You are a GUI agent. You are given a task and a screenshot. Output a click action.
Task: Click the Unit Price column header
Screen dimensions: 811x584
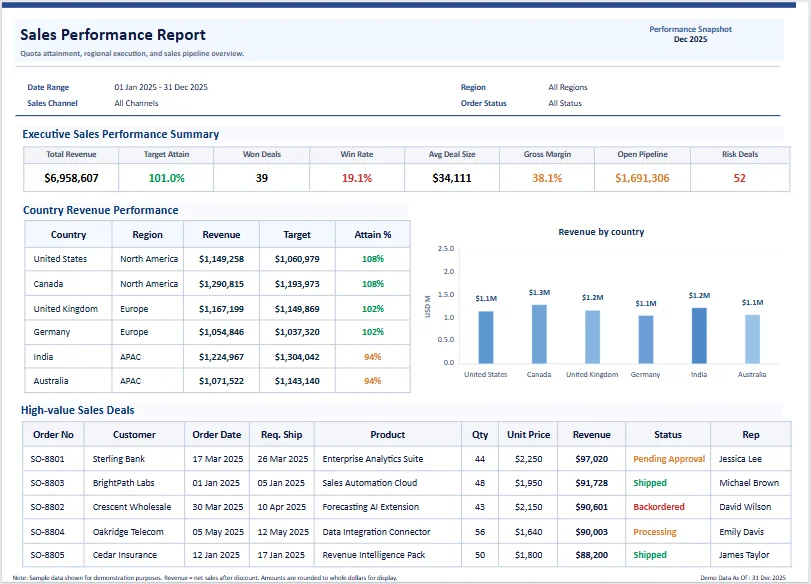click(x=528, y=435)
